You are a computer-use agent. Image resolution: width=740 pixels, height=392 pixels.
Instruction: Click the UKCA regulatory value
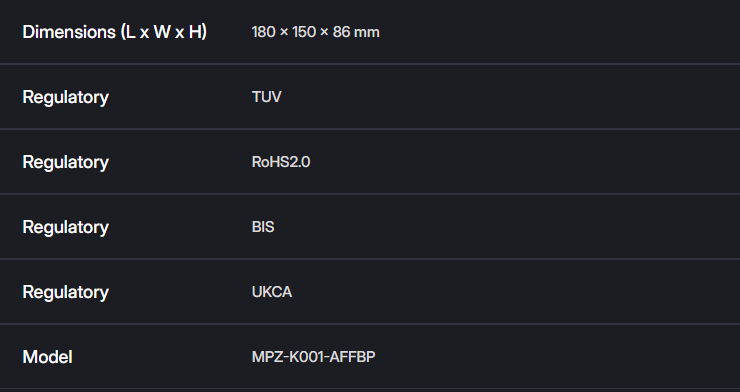coord(272,292)
